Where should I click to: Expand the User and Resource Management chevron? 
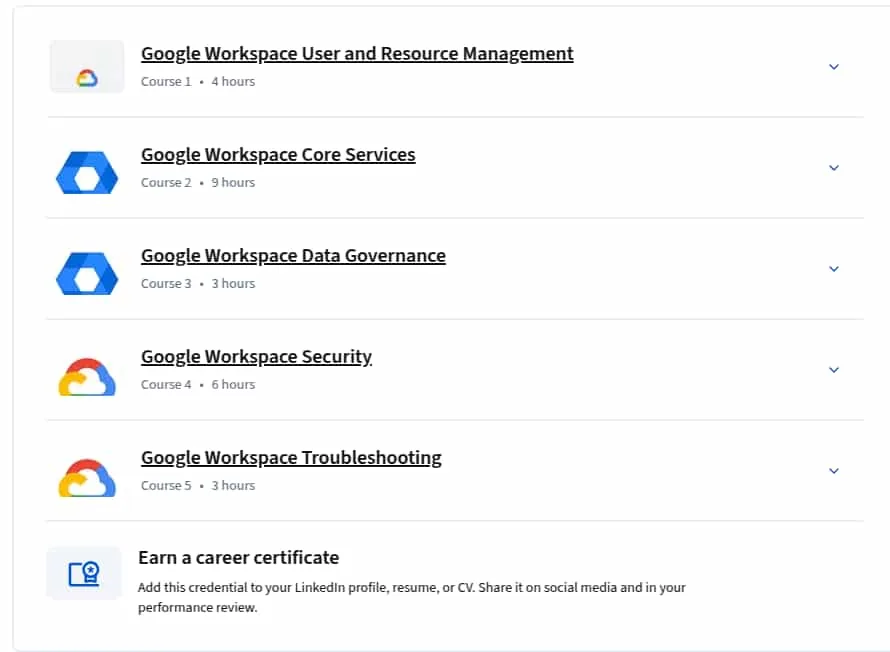coord(834,67)
